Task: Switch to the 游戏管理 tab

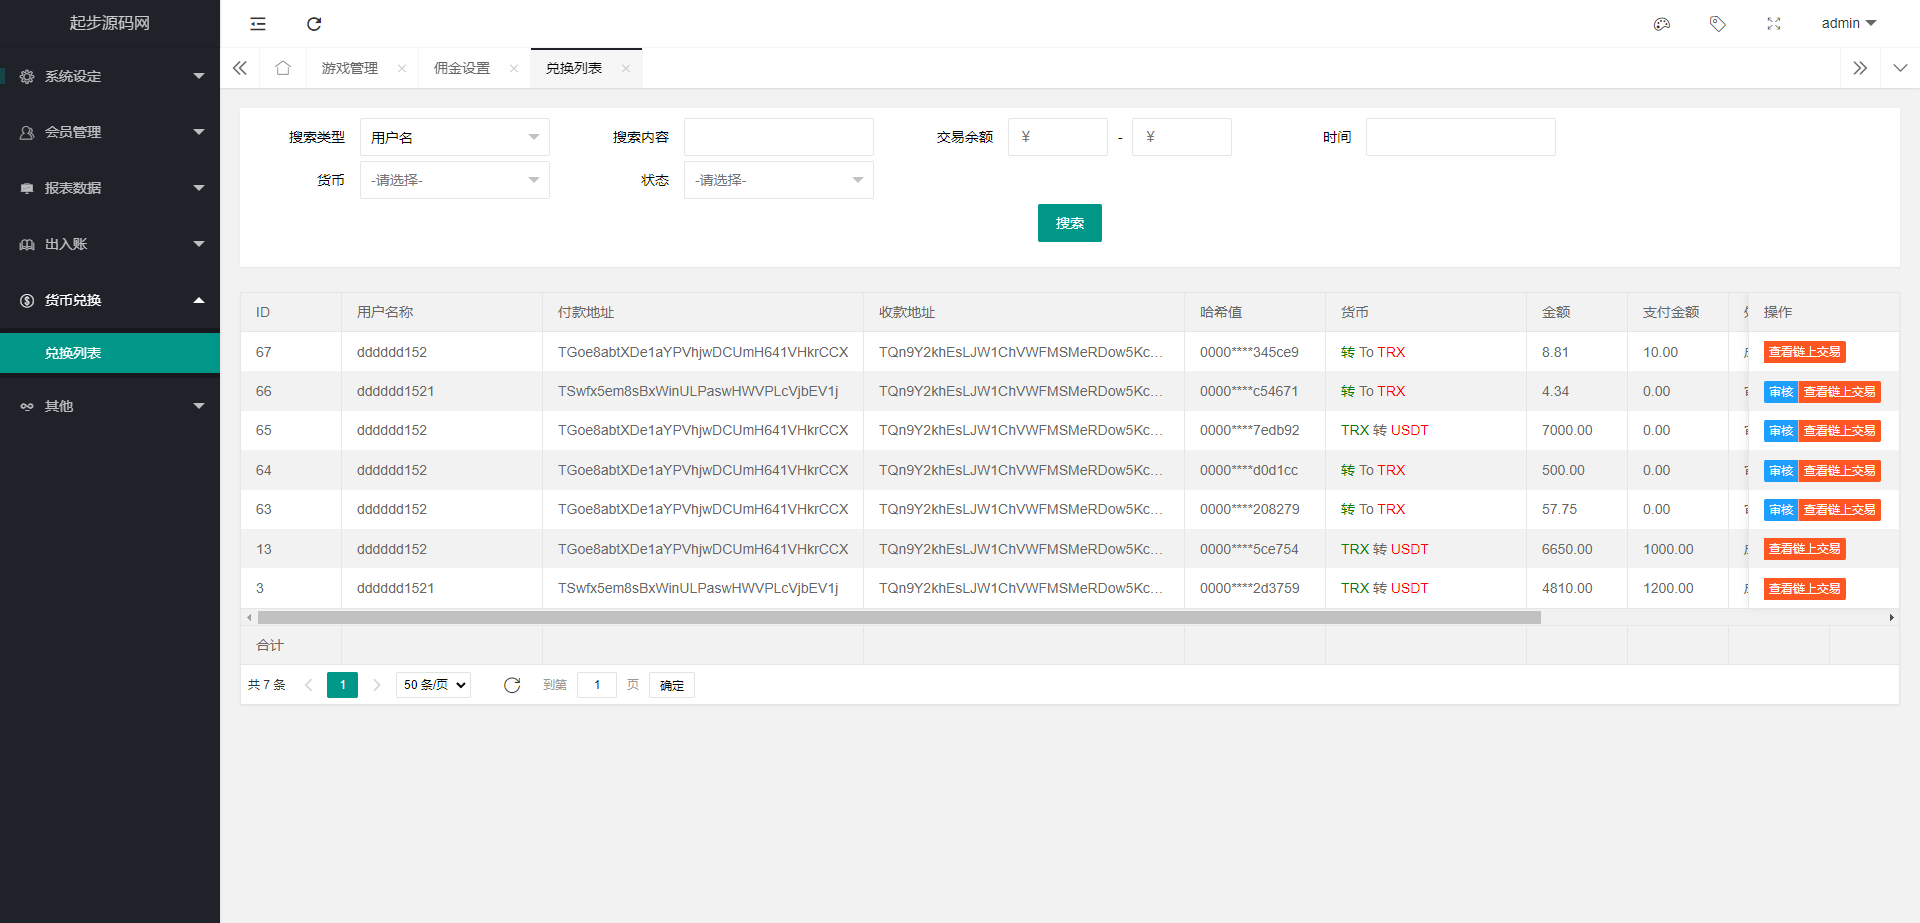Action: tap(350, 68)
